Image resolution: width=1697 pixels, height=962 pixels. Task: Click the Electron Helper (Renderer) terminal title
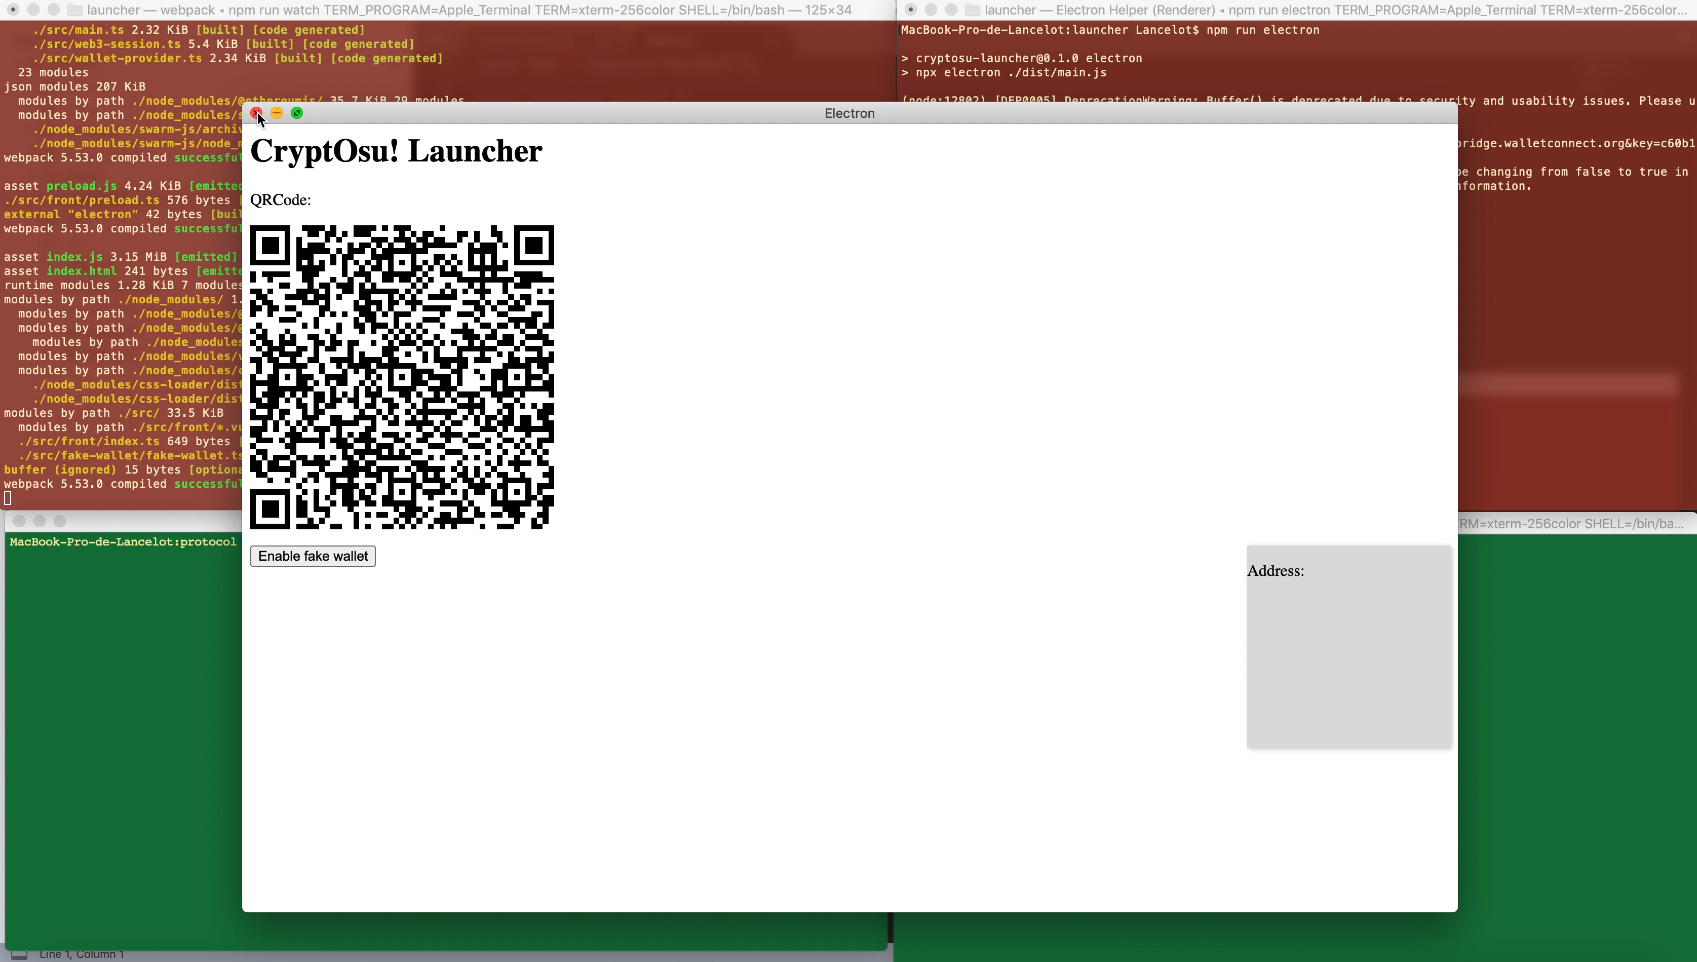point(1335,10)
